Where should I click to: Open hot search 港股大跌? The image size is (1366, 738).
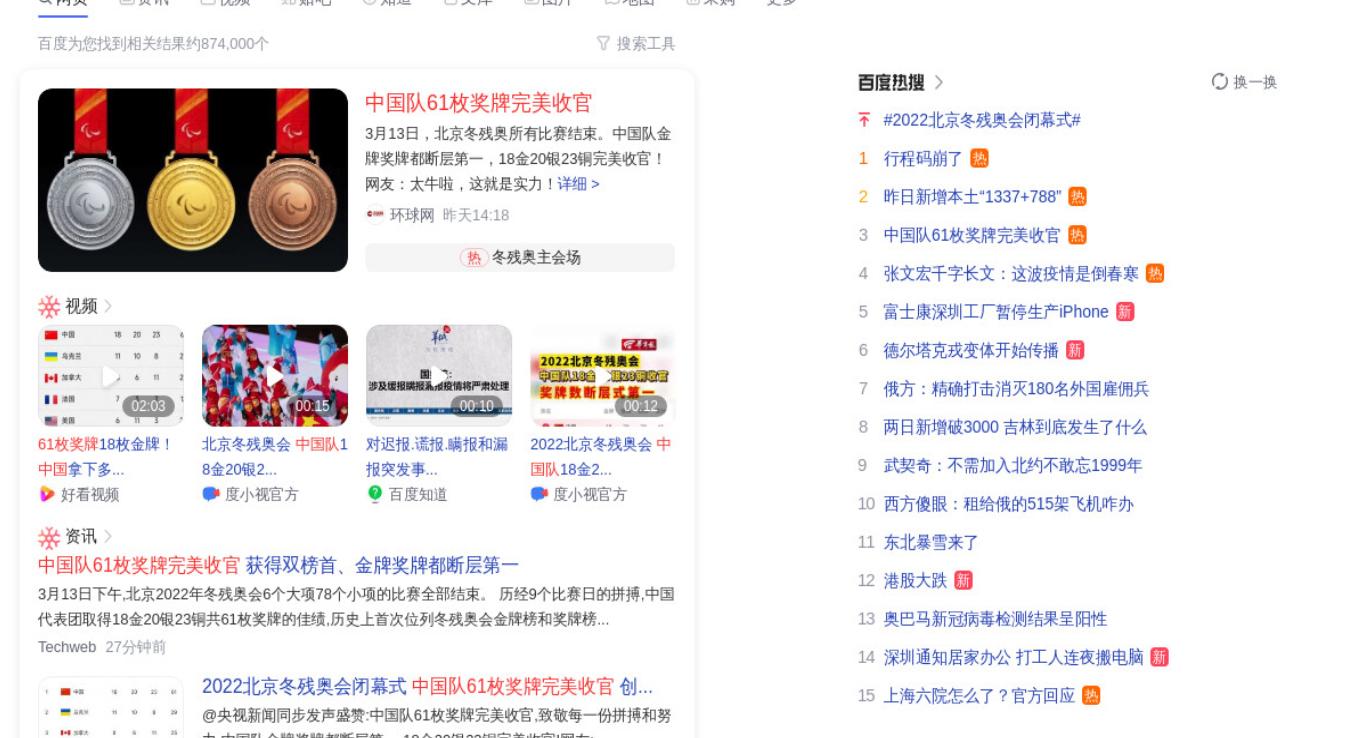coord(915,581)
